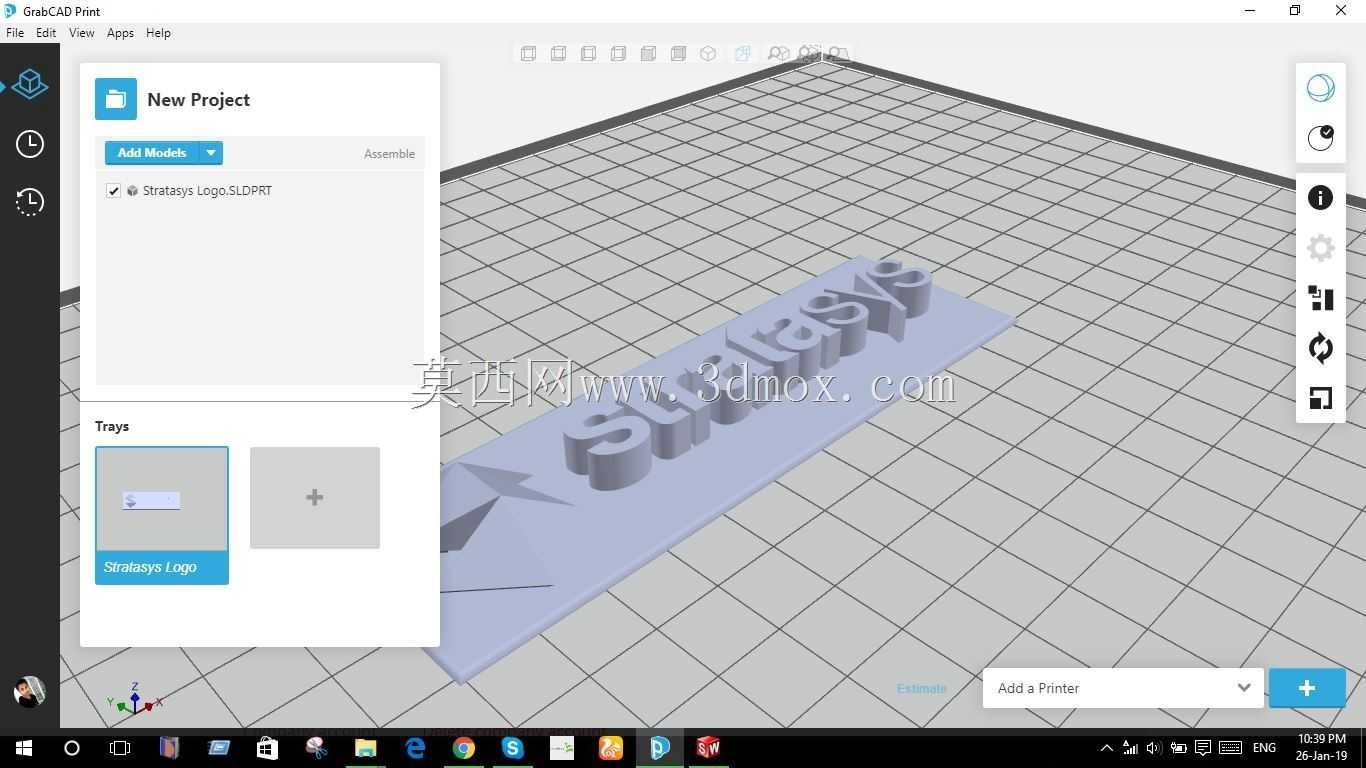Switch to slice preview icon with checkmark
The height and width of the screenshot is (768, 1366).
(x=1320, y=137)
